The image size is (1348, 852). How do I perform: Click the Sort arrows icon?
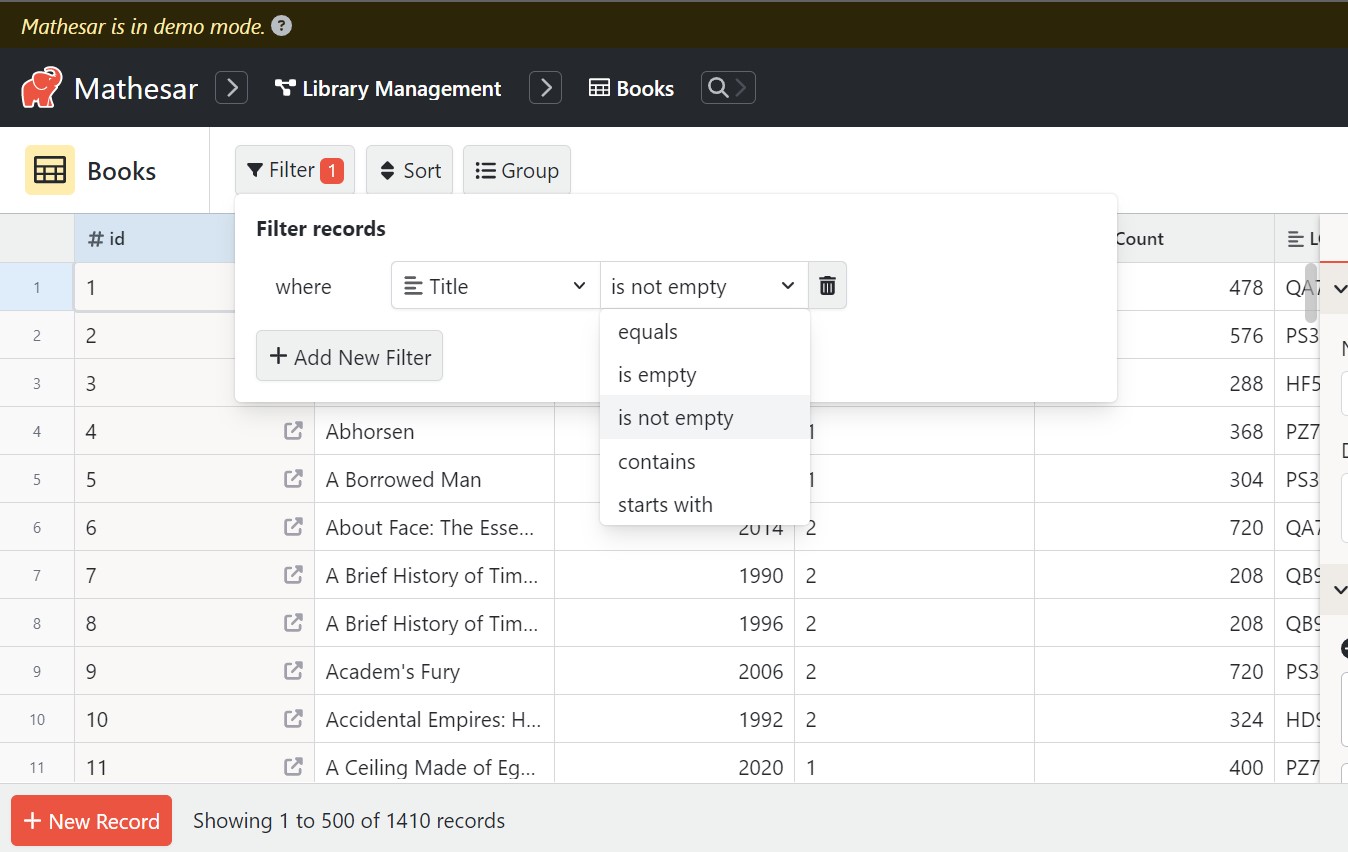[388, 169]
